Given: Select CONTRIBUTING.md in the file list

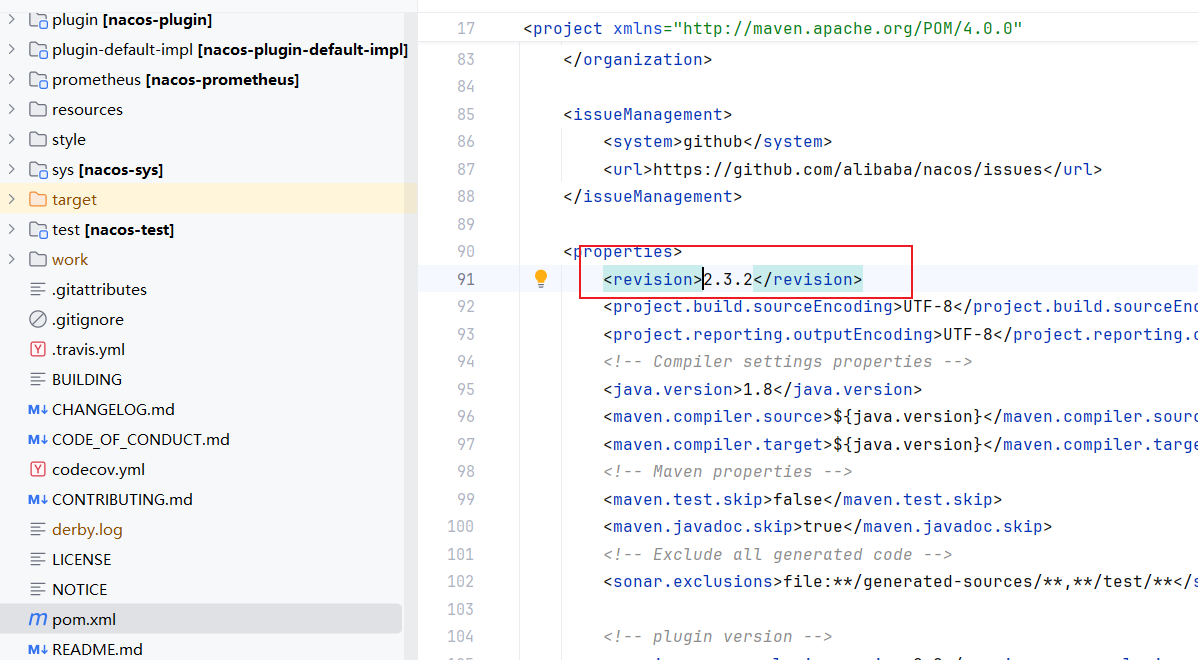Looking at the screenshot, I should pos(122,499).
